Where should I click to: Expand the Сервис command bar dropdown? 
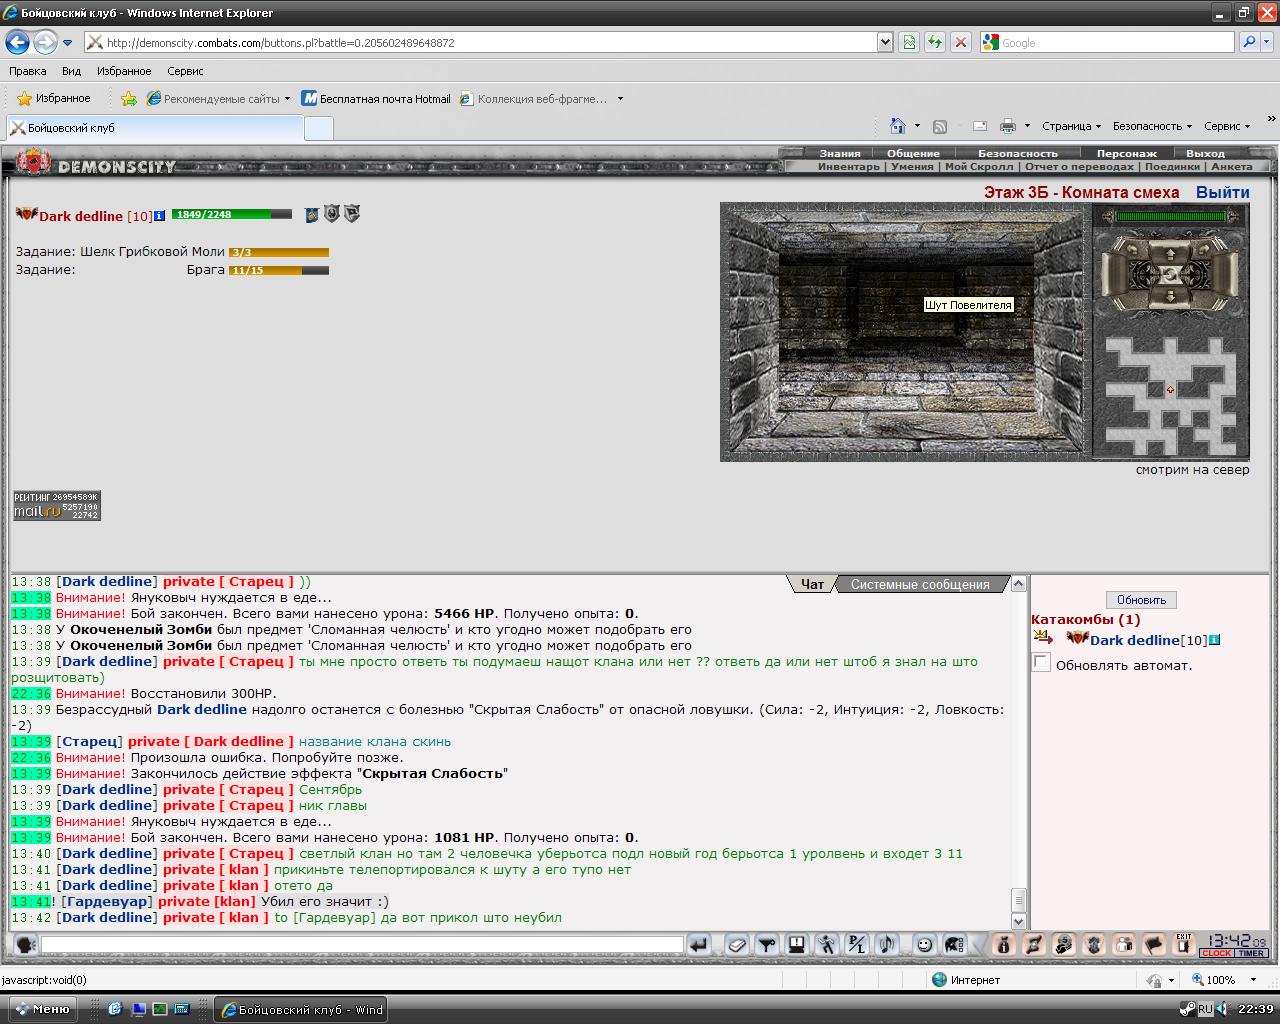[1227, 126]
